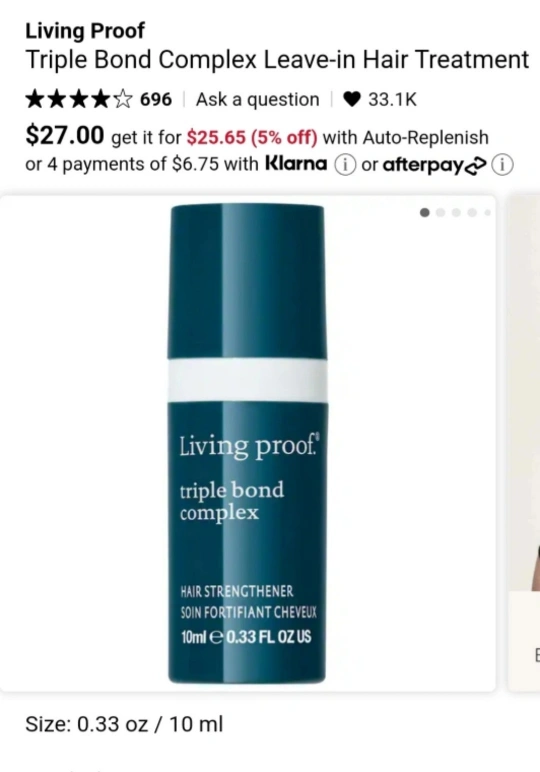
Task: Select the first carousel dot indicator
Action: coord(425,213)
